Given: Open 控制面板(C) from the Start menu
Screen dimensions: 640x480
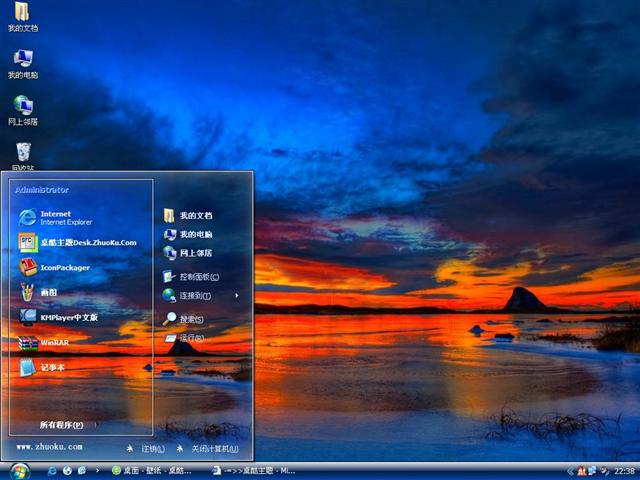Looking at the screenshot, I should pyautogui.click(x=198, y=276).
